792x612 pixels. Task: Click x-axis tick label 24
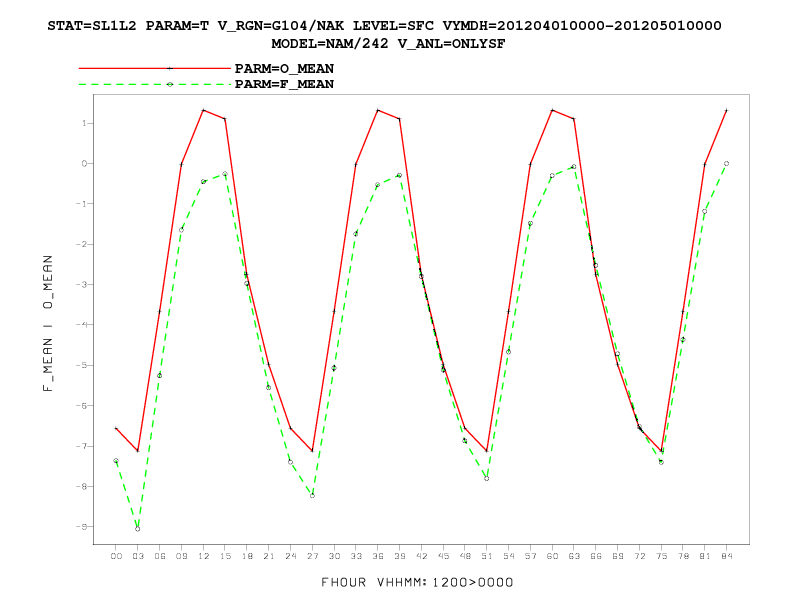click(290, 556)
